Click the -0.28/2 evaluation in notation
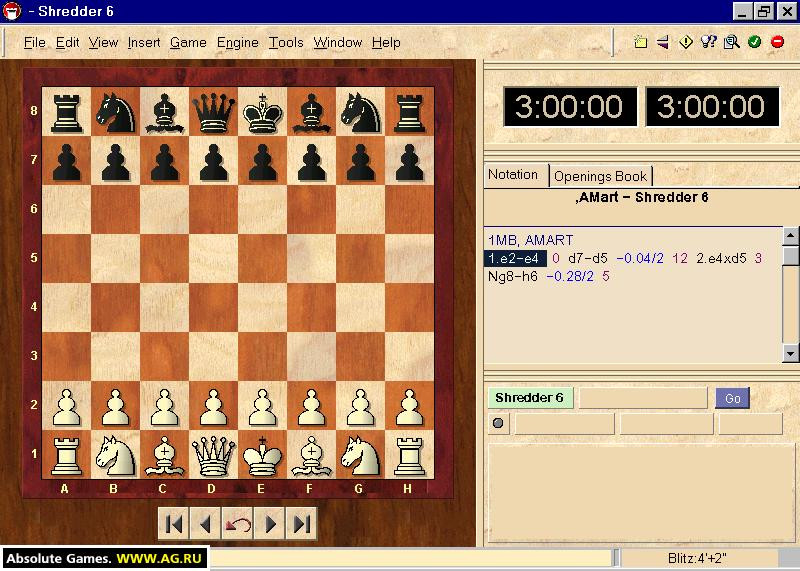Screen dimensions: 800x571 coord(570,277)
